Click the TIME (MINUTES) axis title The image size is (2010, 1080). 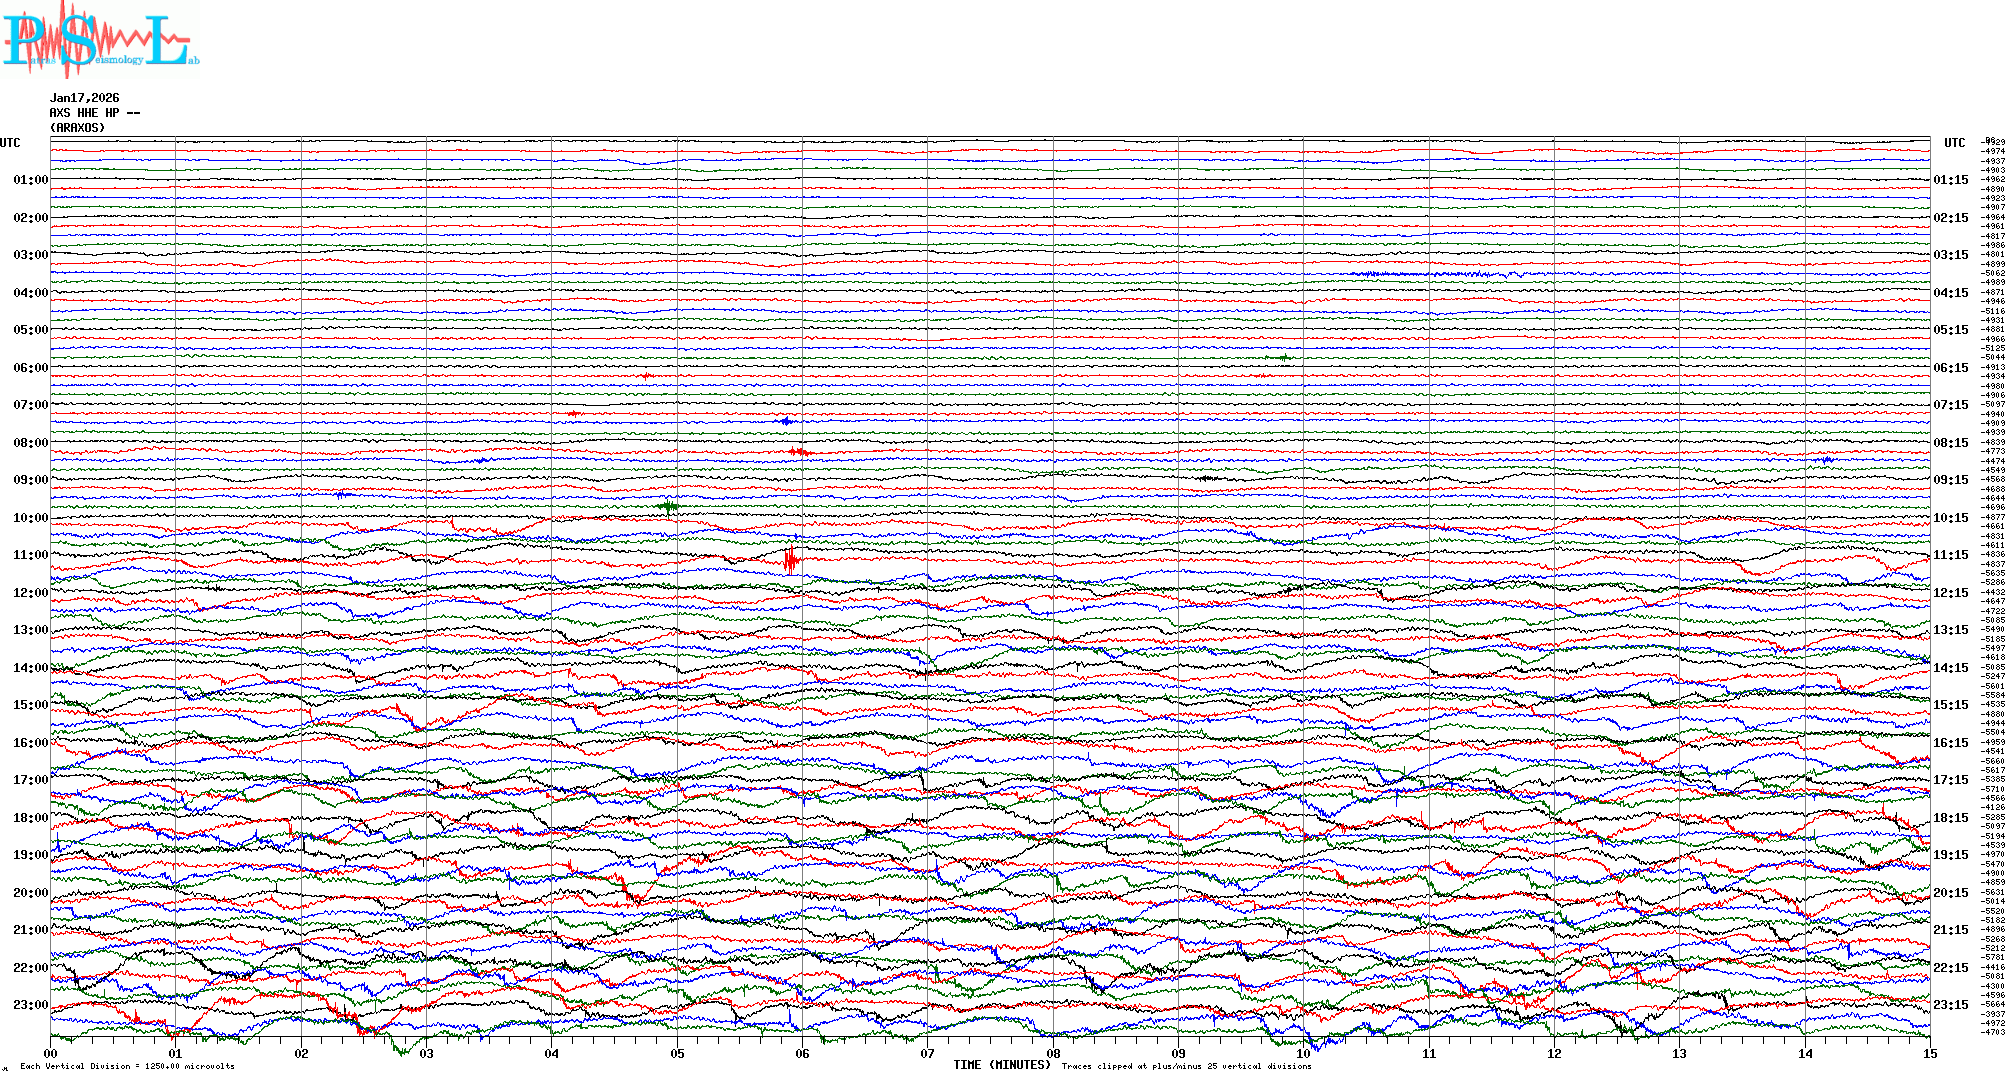click(1001, 1065)
